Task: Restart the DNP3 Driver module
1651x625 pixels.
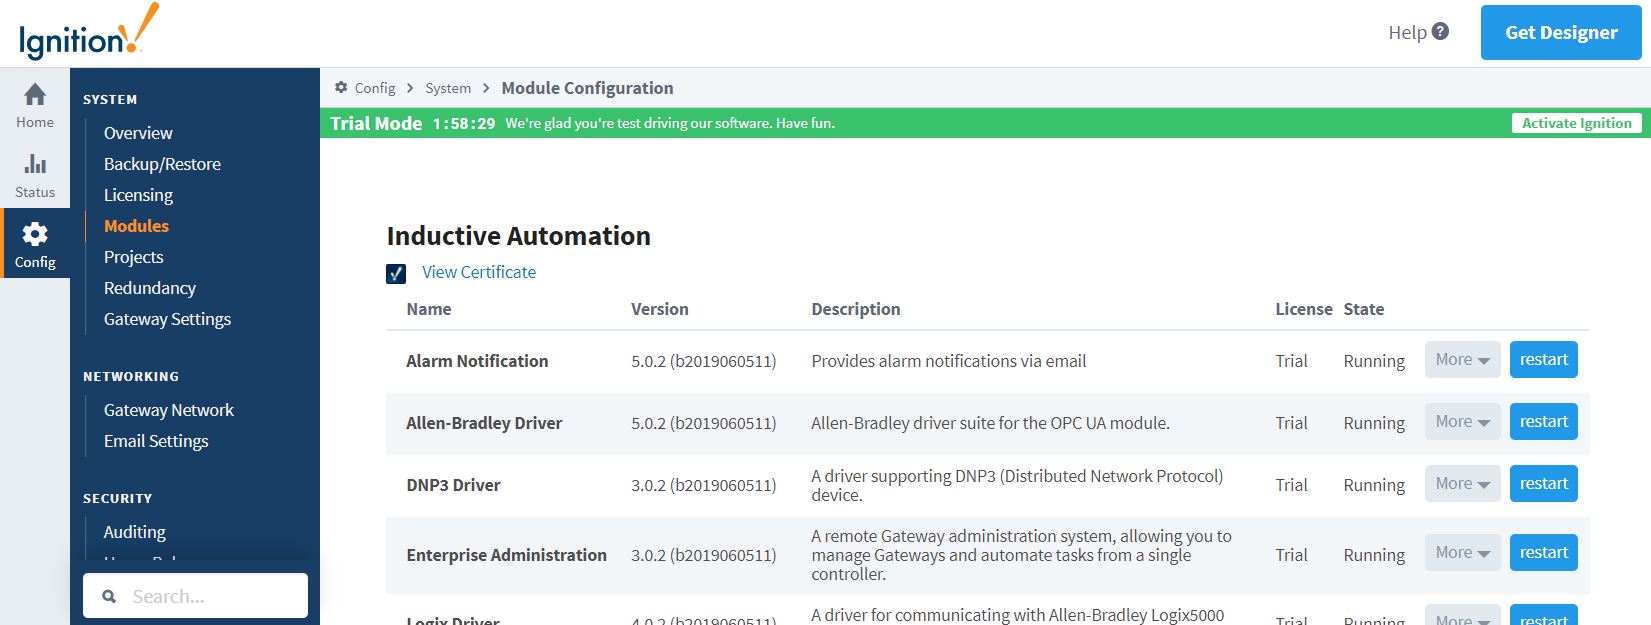Action: tap(1543, 484)
